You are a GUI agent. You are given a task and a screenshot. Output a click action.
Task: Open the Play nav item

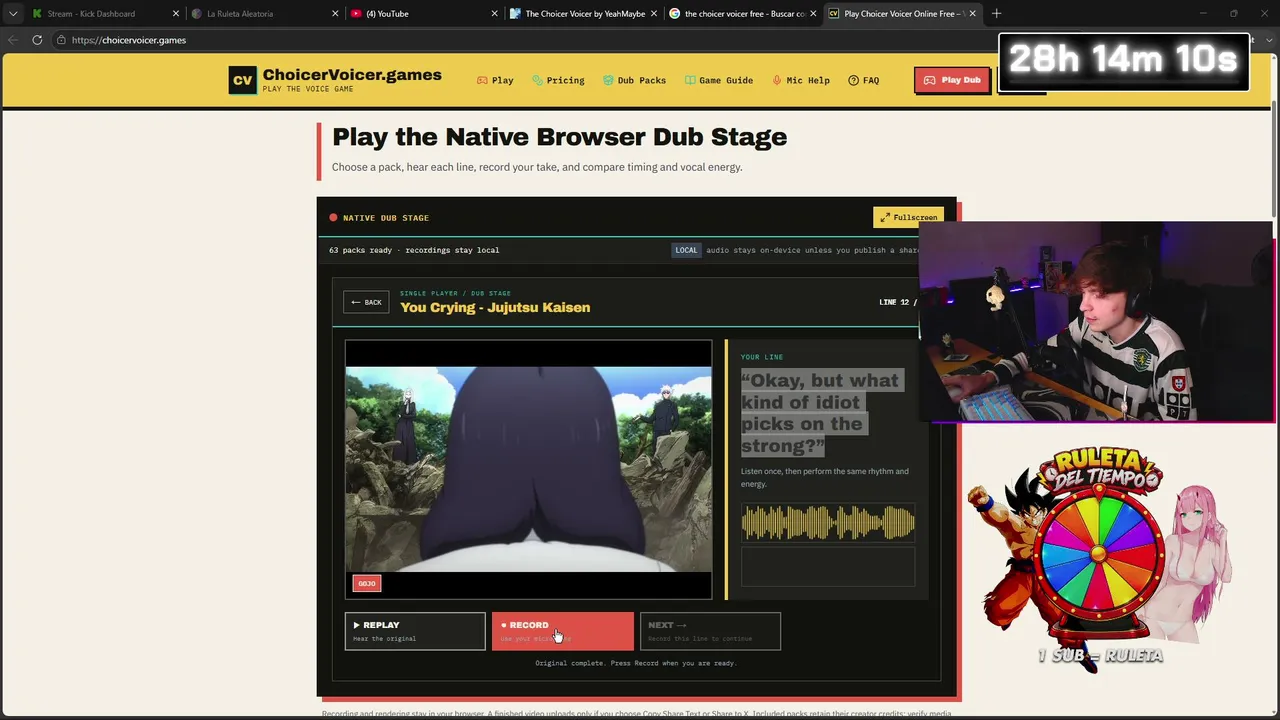pos(495,80)
